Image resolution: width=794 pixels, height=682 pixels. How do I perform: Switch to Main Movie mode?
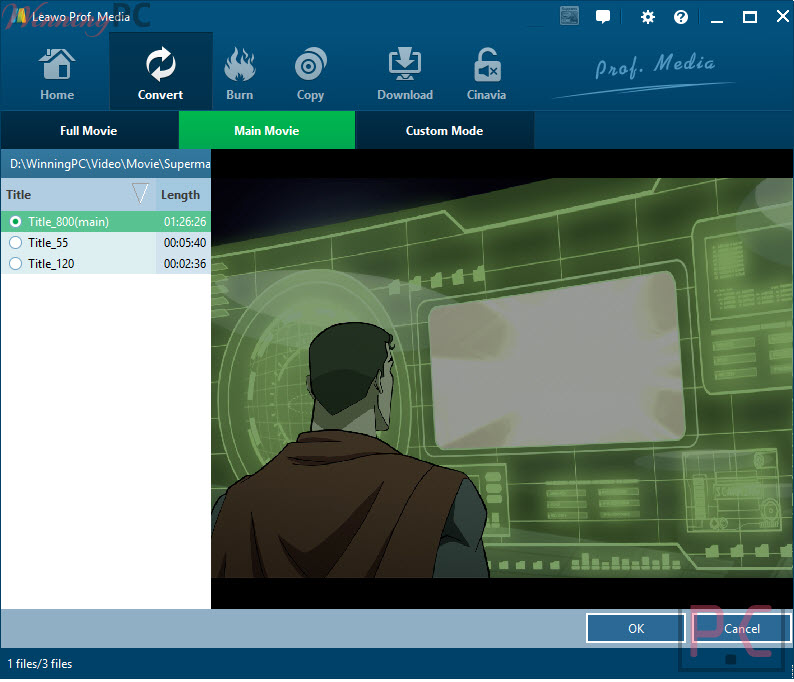click(267, 131)
